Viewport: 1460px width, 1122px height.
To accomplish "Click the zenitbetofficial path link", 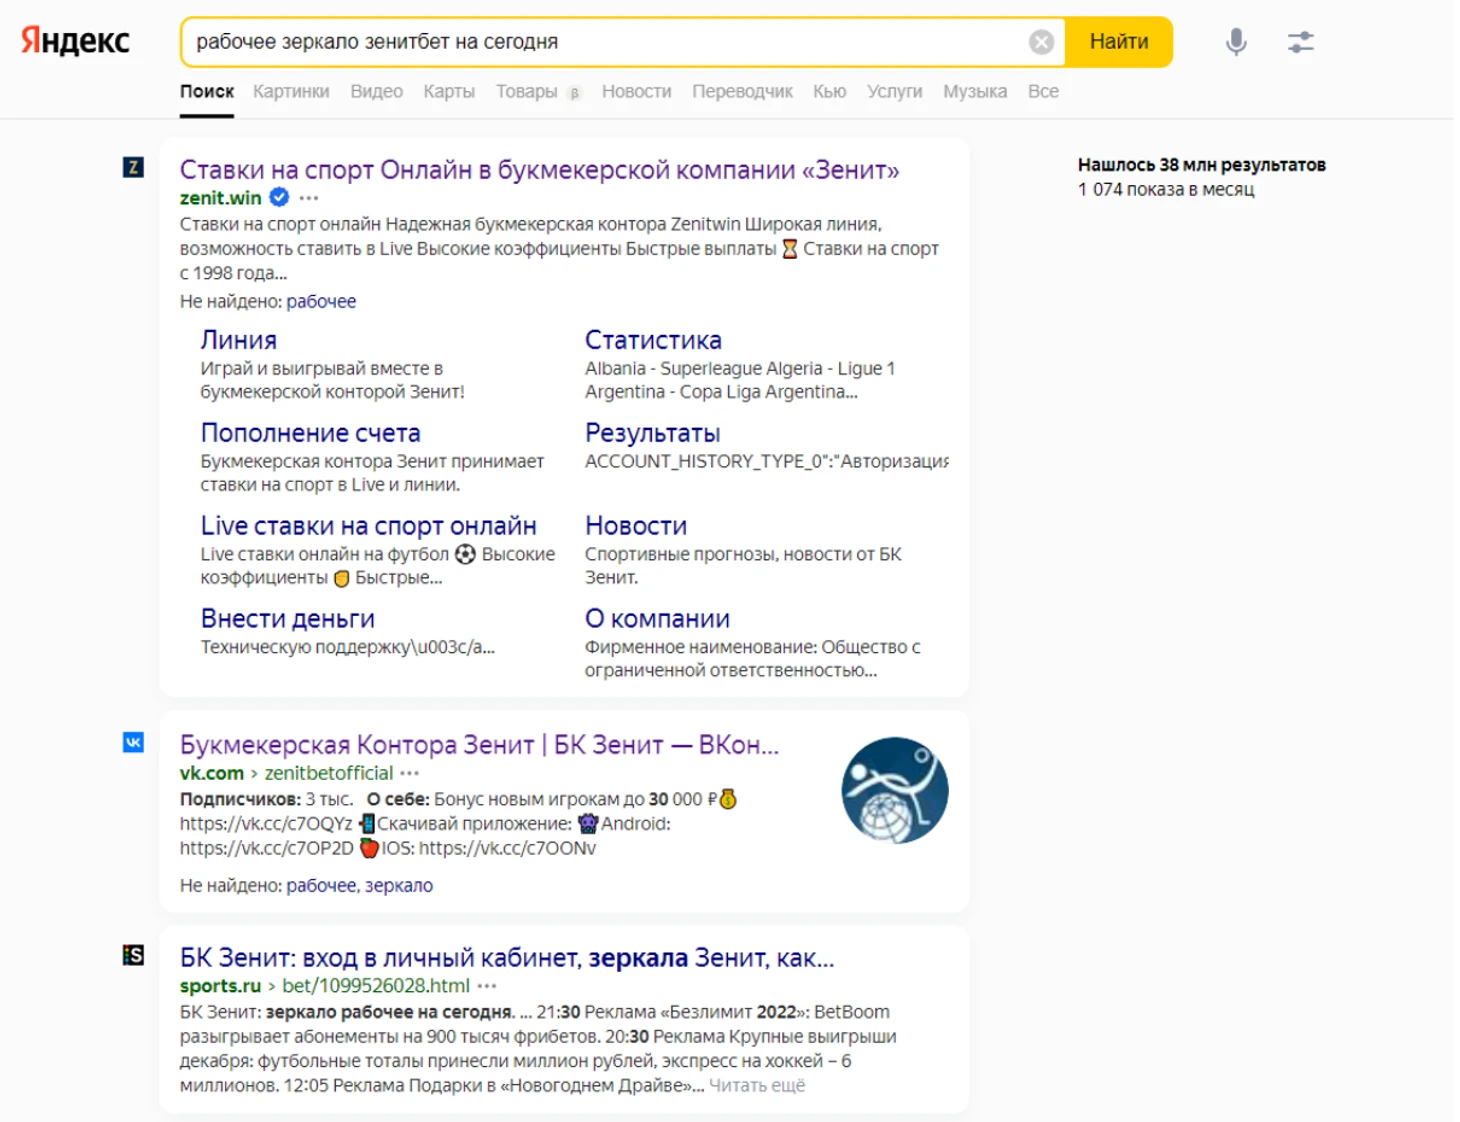I will click(x=328, y=773).
